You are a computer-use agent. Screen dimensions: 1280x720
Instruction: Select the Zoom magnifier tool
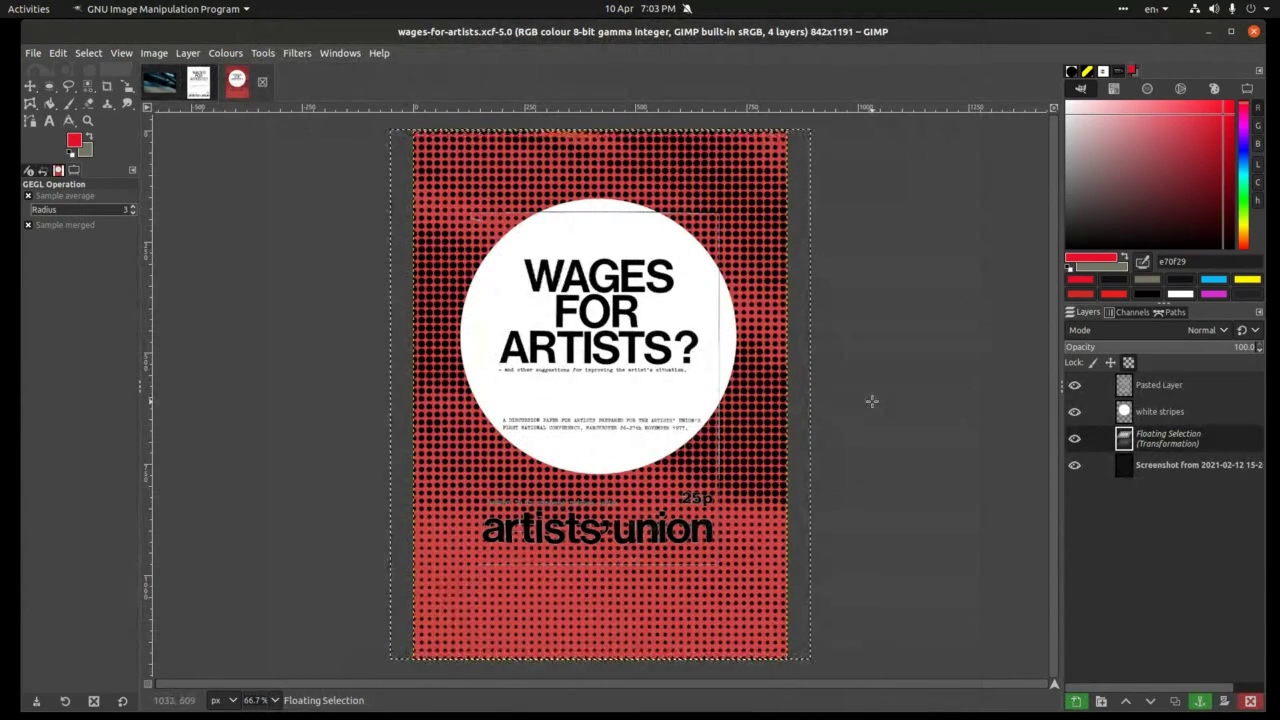click(88, 121)
